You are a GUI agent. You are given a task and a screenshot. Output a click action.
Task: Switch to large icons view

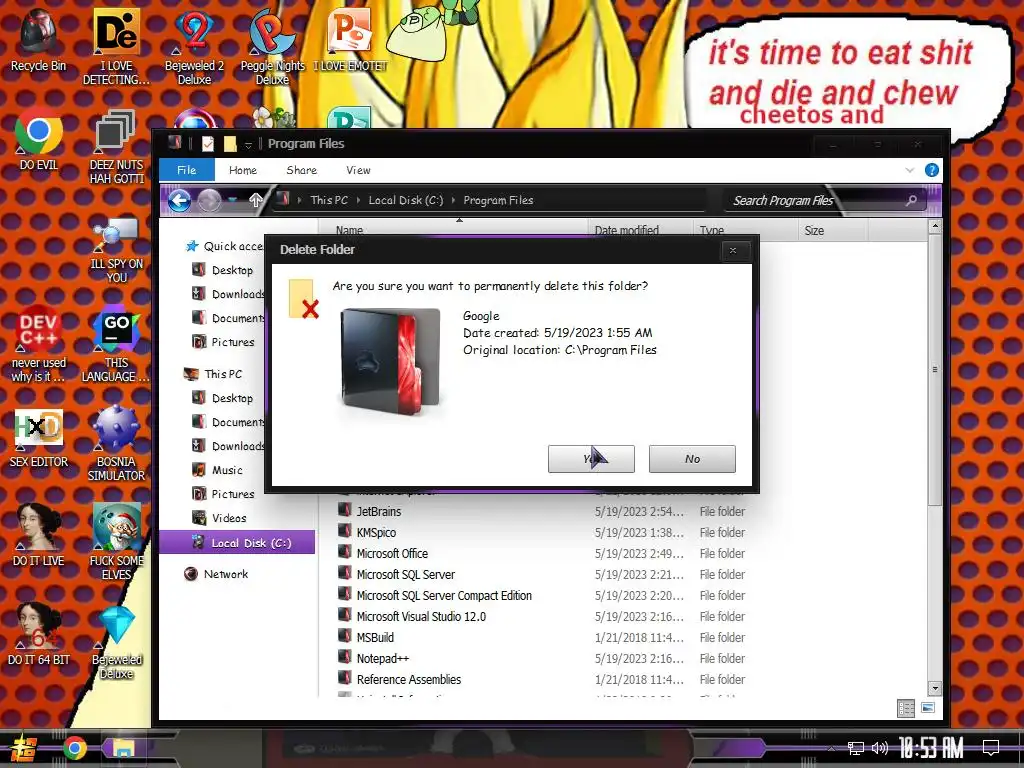click(927, 708)
